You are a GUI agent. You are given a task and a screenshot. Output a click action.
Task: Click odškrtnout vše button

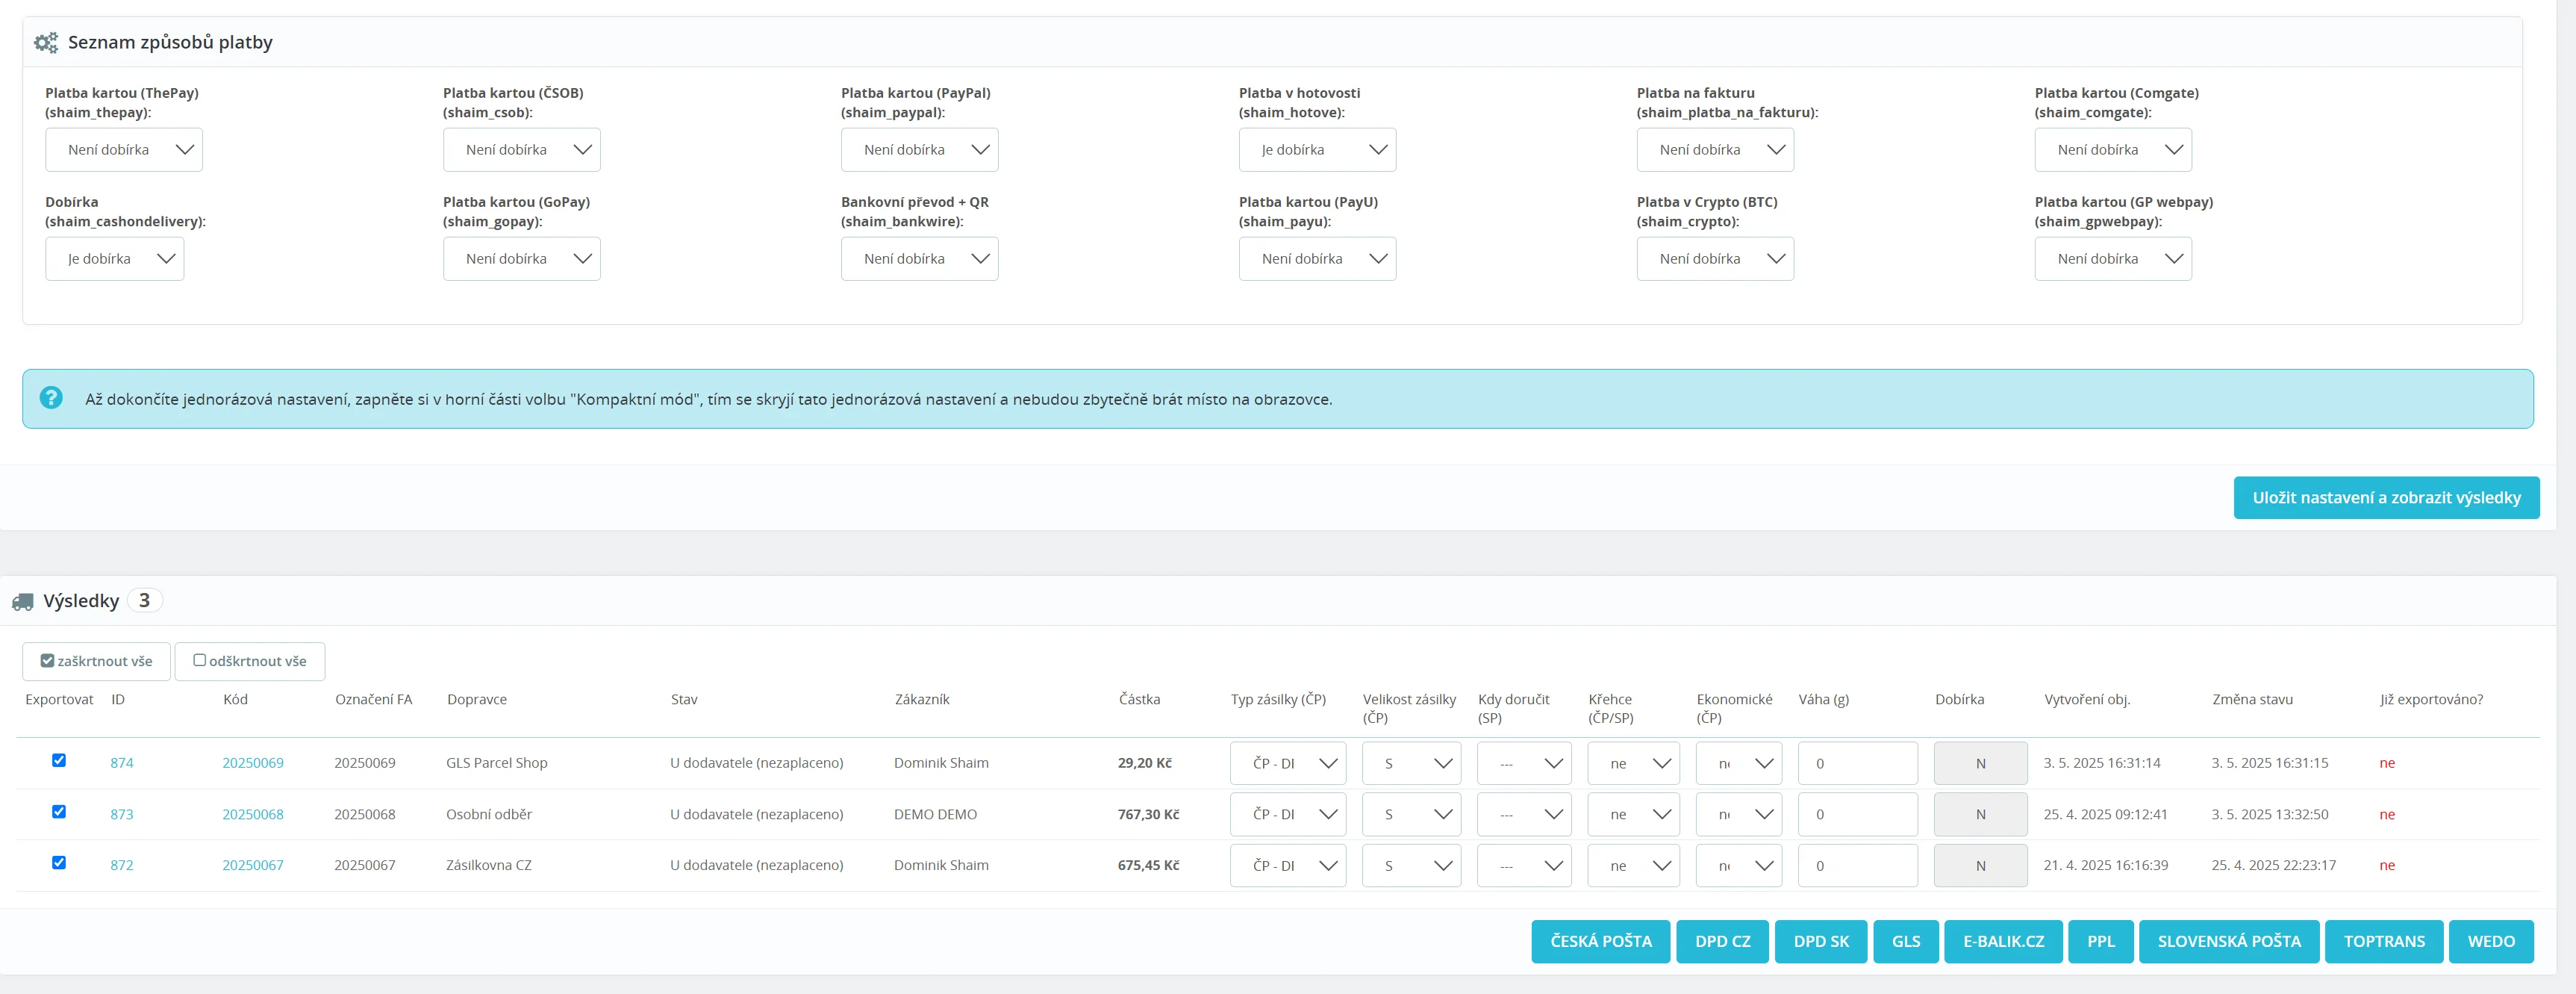[250, 661]
